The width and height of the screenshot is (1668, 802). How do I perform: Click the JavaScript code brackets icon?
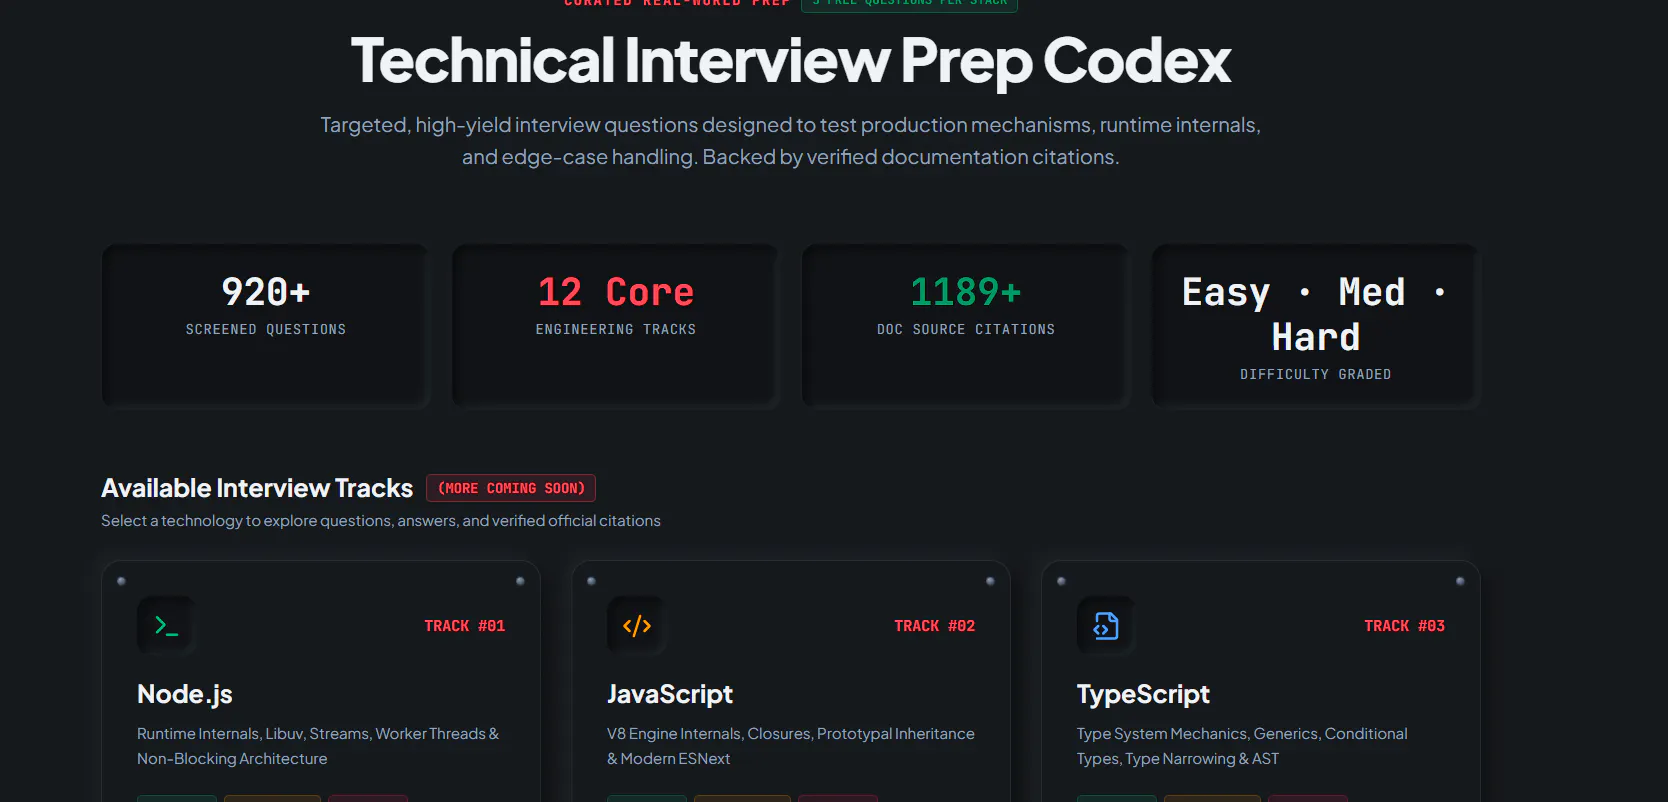(x=636, y=626)
